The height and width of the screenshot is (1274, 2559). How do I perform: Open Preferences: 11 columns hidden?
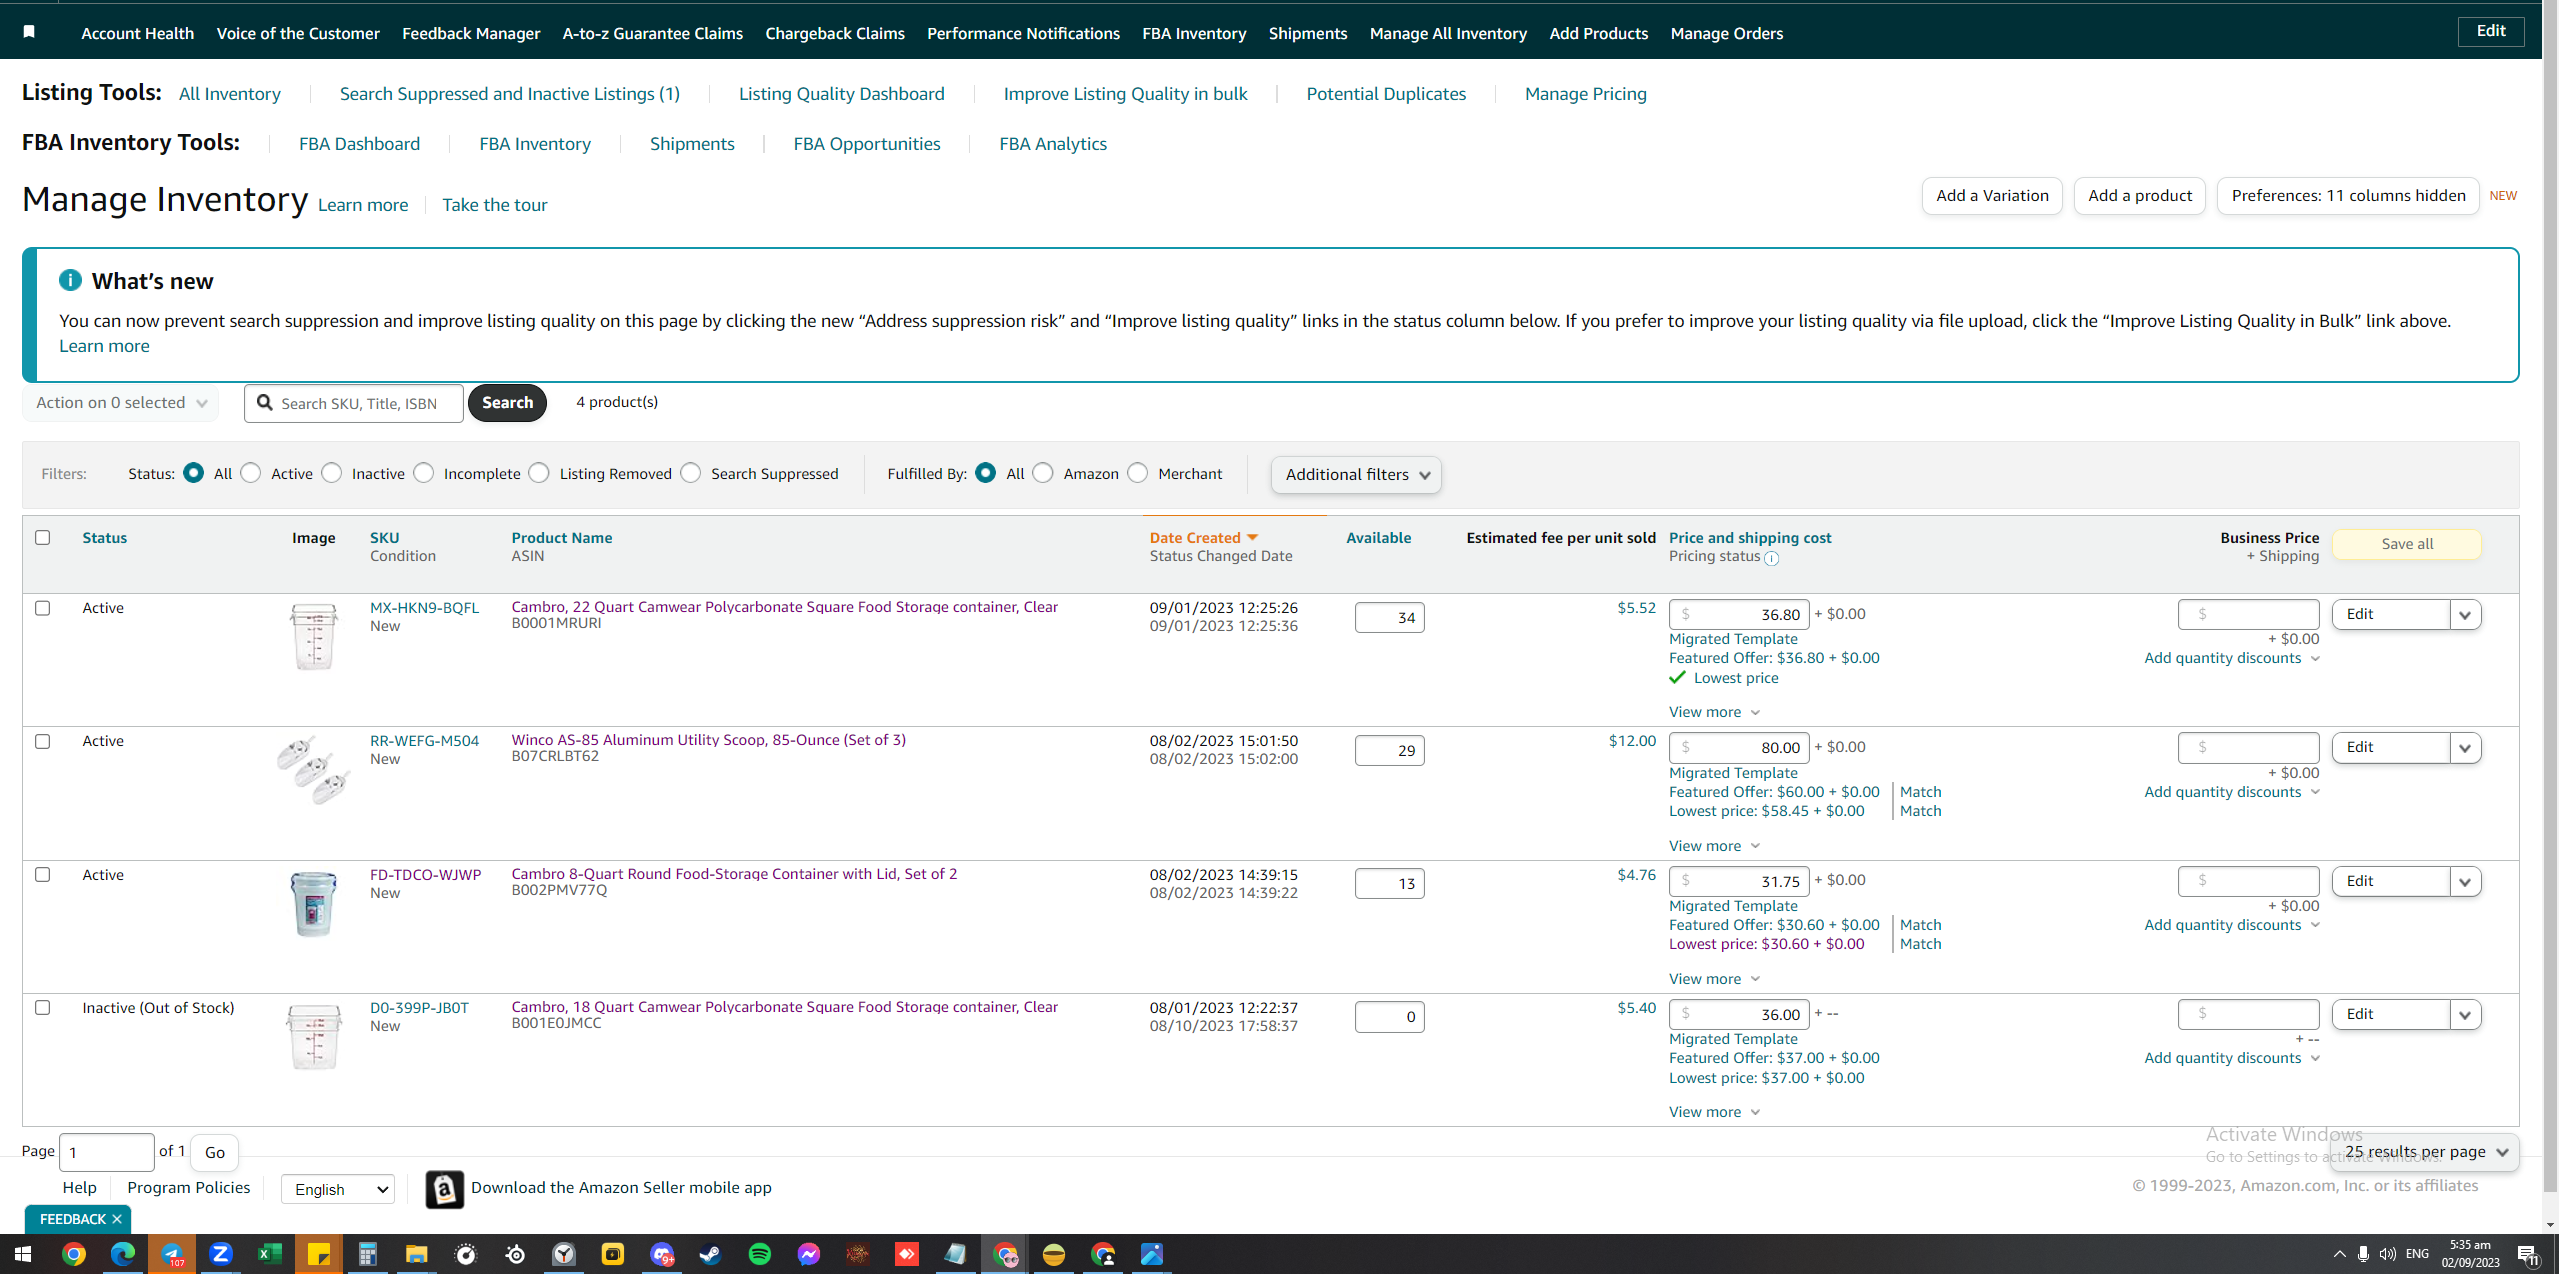tap(2347, 196)
